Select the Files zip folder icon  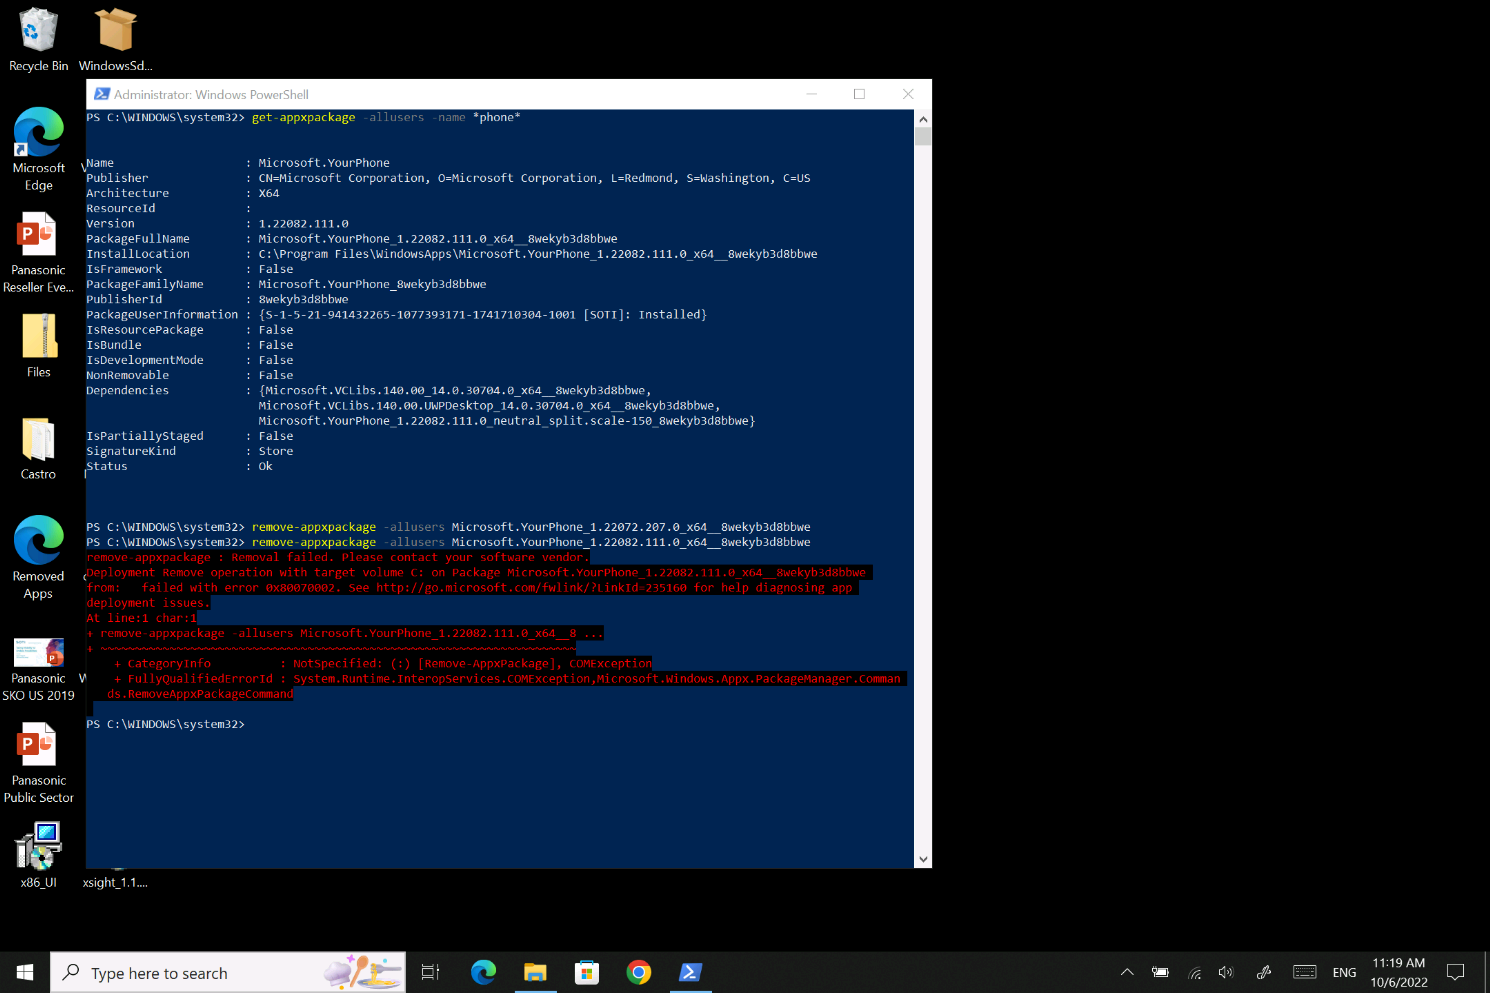click(38, 346)
